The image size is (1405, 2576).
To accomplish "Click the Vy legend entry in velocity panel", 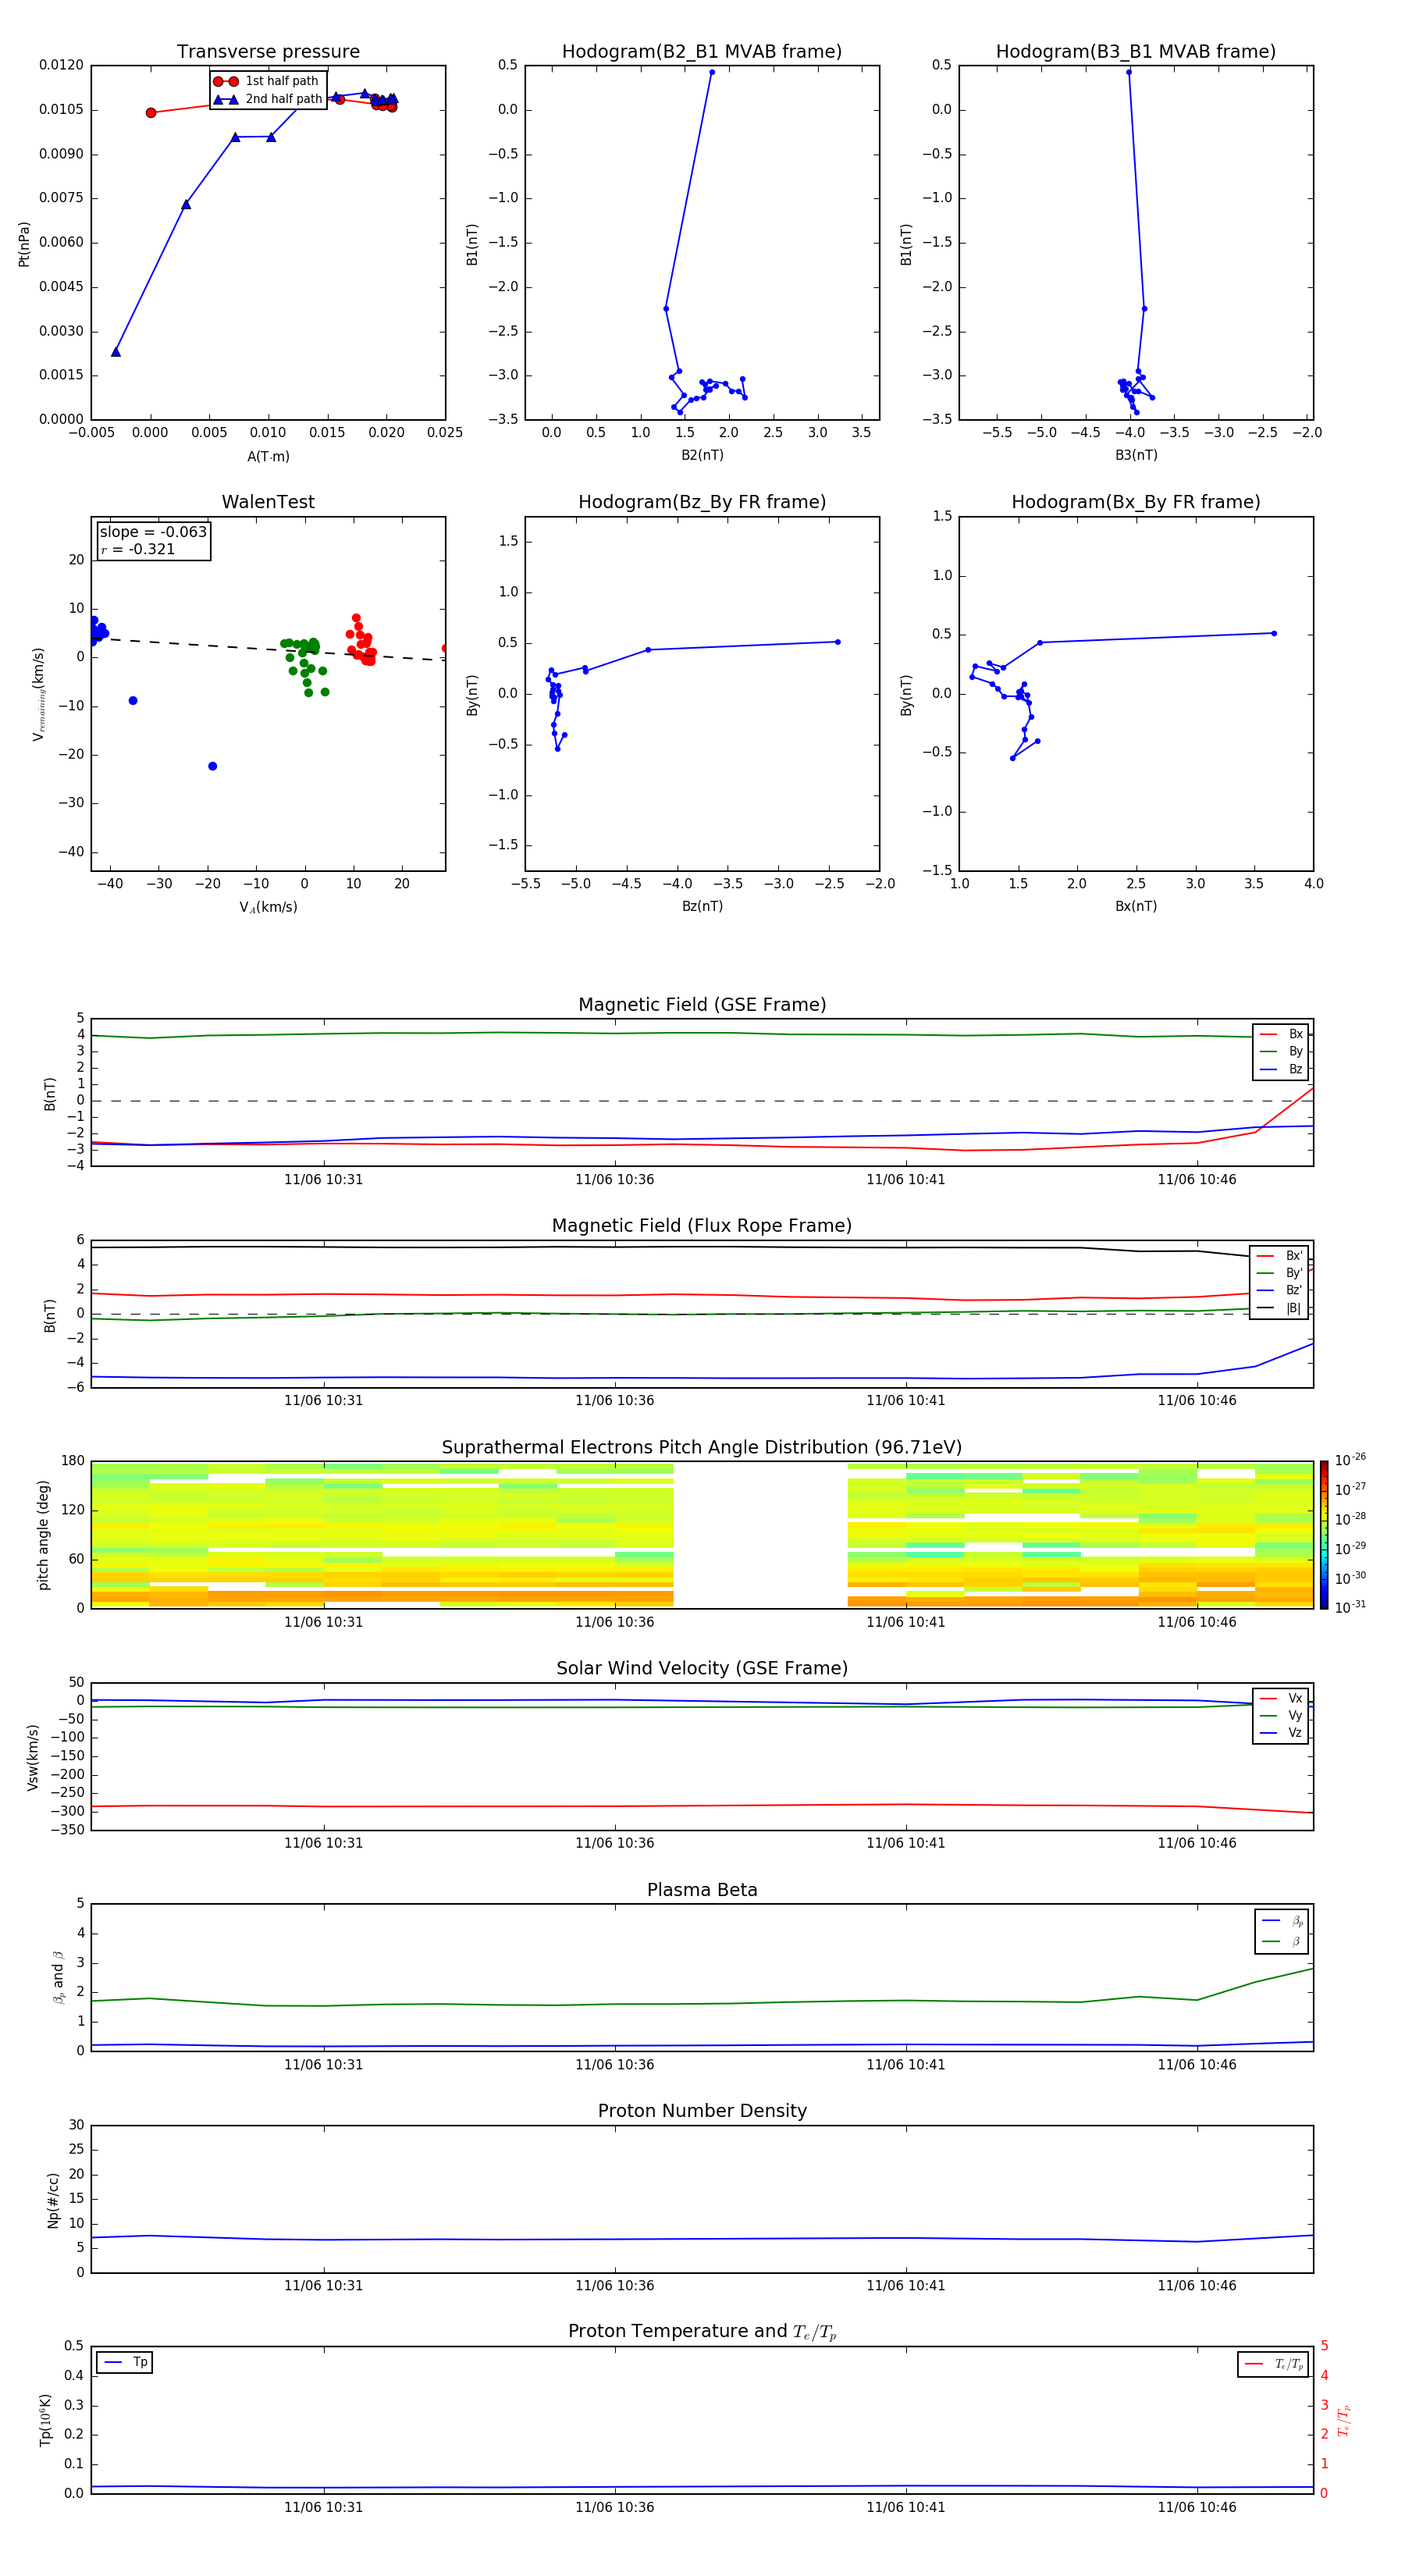I will coord(1281,1715).
